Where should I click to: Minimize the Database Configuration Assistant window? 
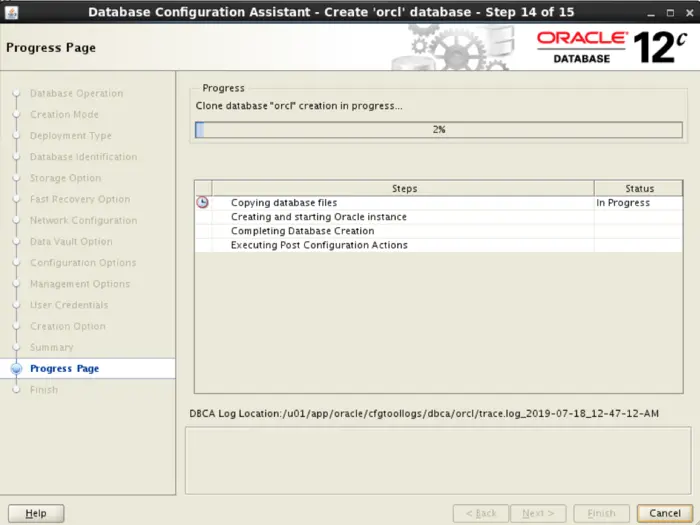click(651, 13)
